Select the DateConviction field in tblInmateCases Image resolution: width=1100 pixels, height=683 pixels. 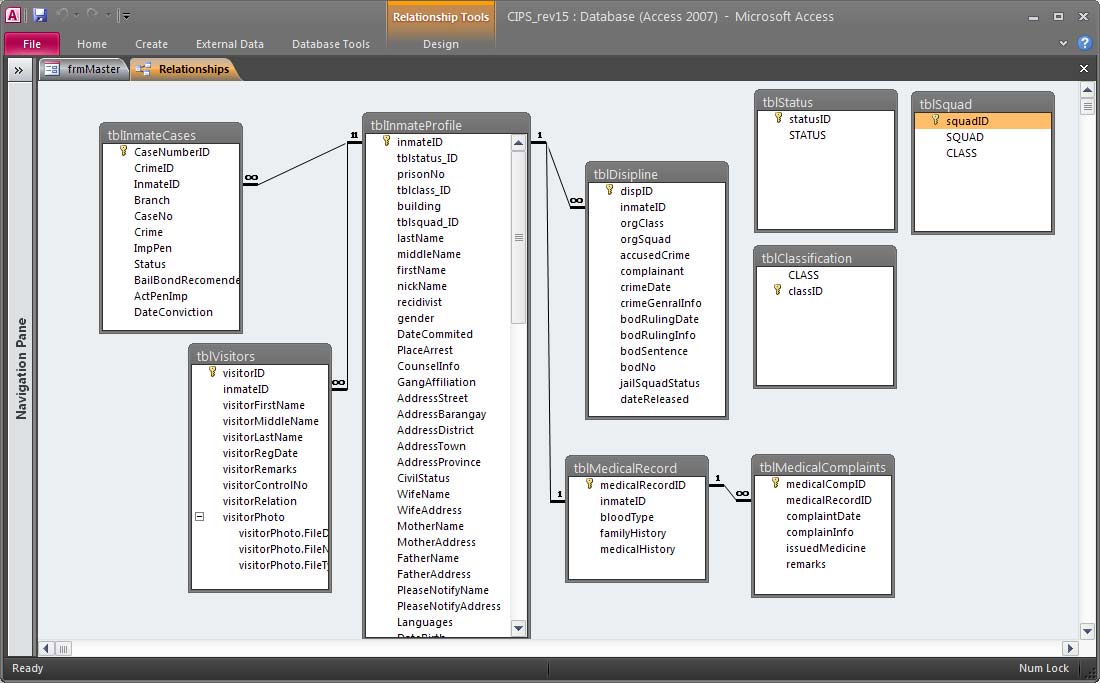171,312
